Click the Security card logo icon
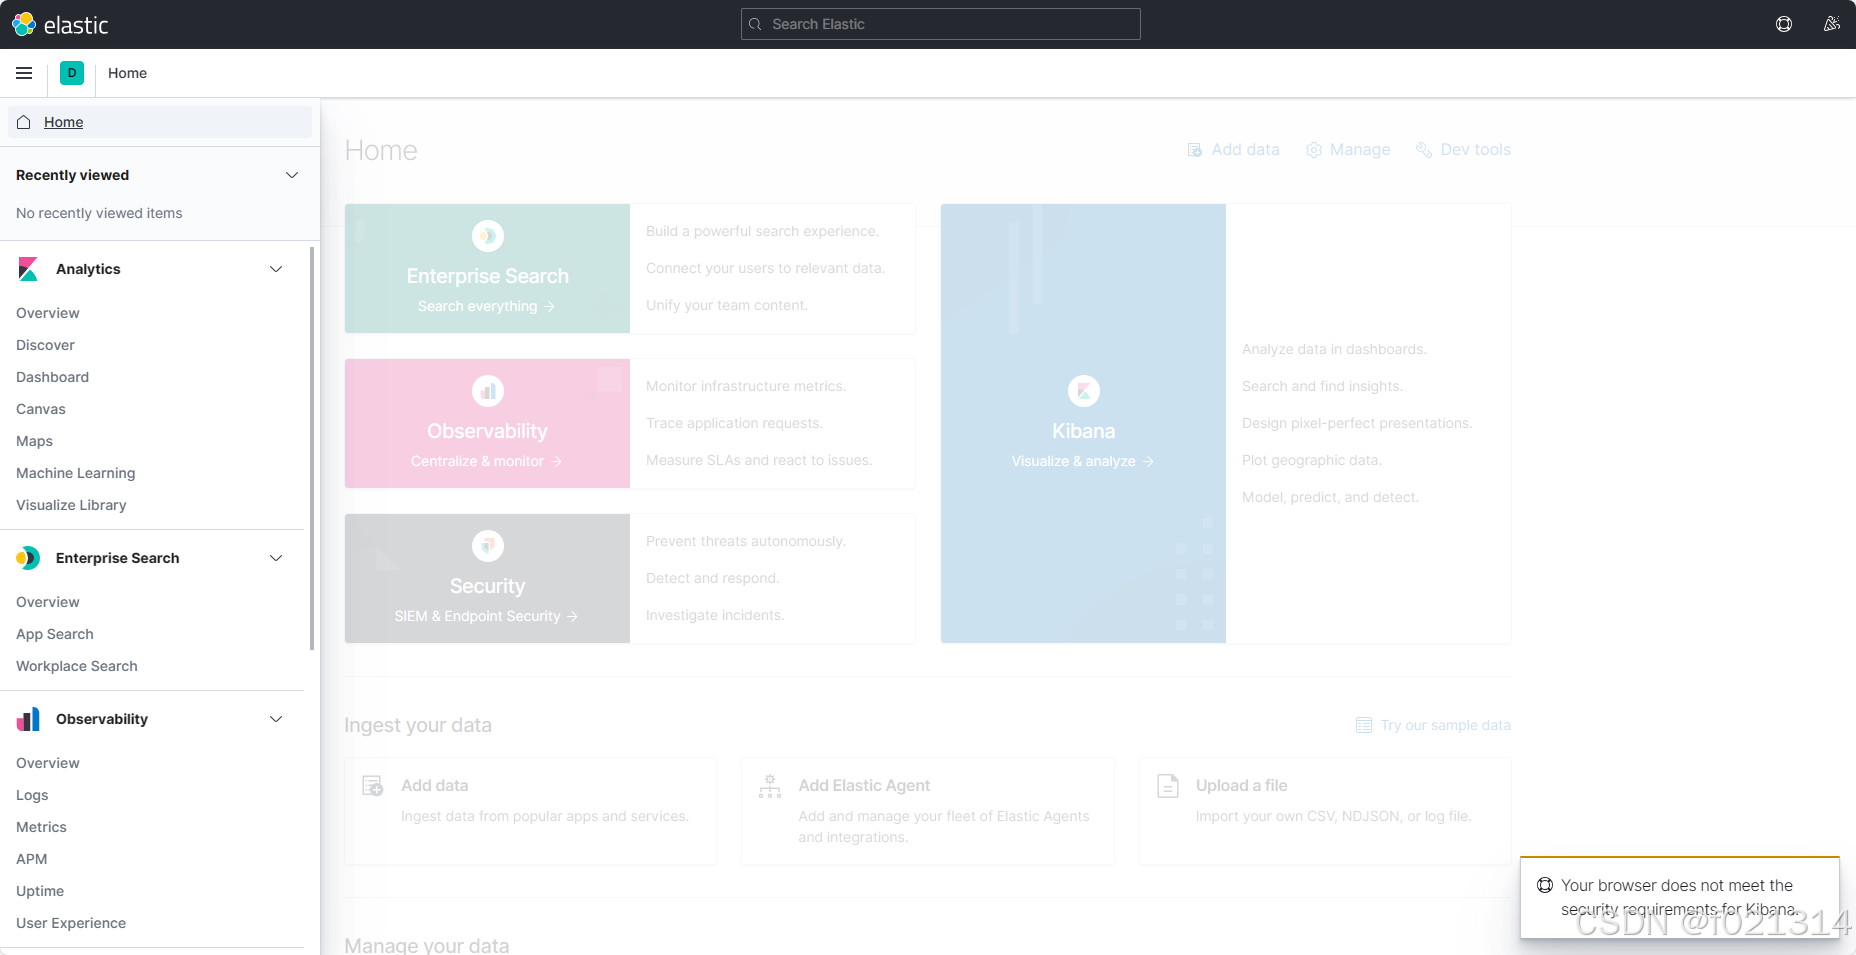Screen dimensions: 1856x955 [x=488, y=546]
